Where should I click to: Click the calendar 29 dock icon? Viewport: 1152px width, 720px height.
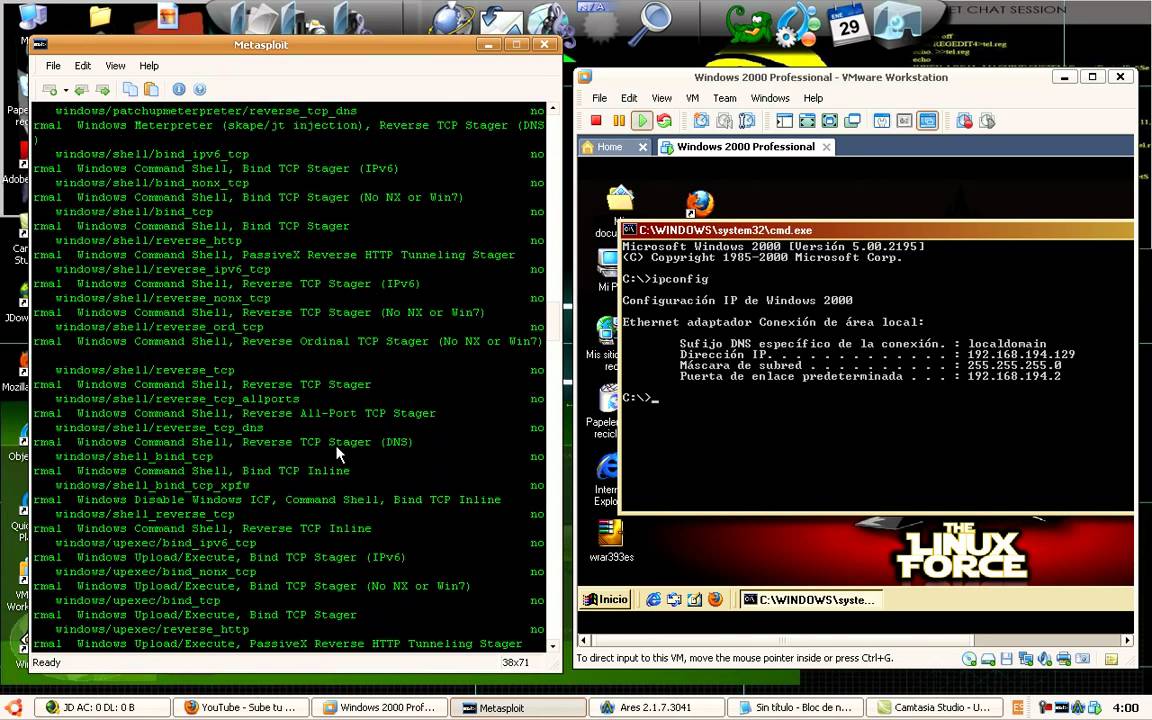click(847, 24)
